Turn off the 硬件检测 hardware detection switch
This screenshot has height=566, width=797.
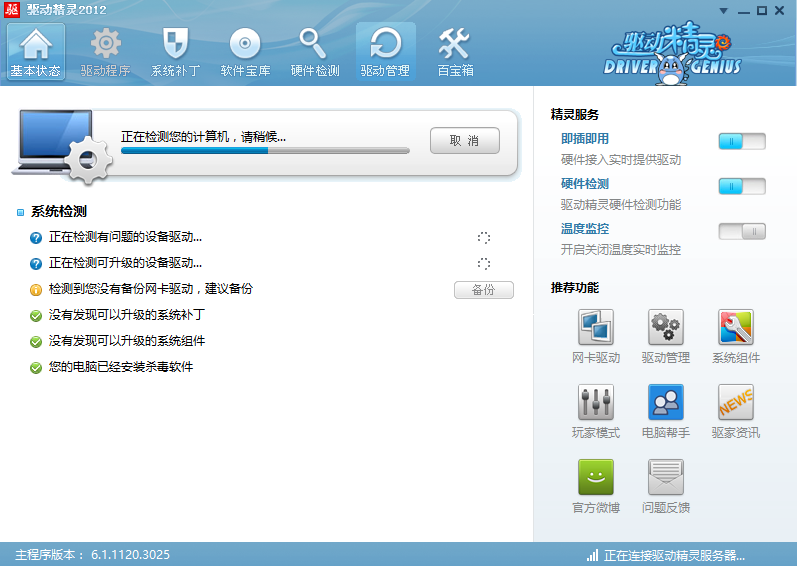coord(741,186)
